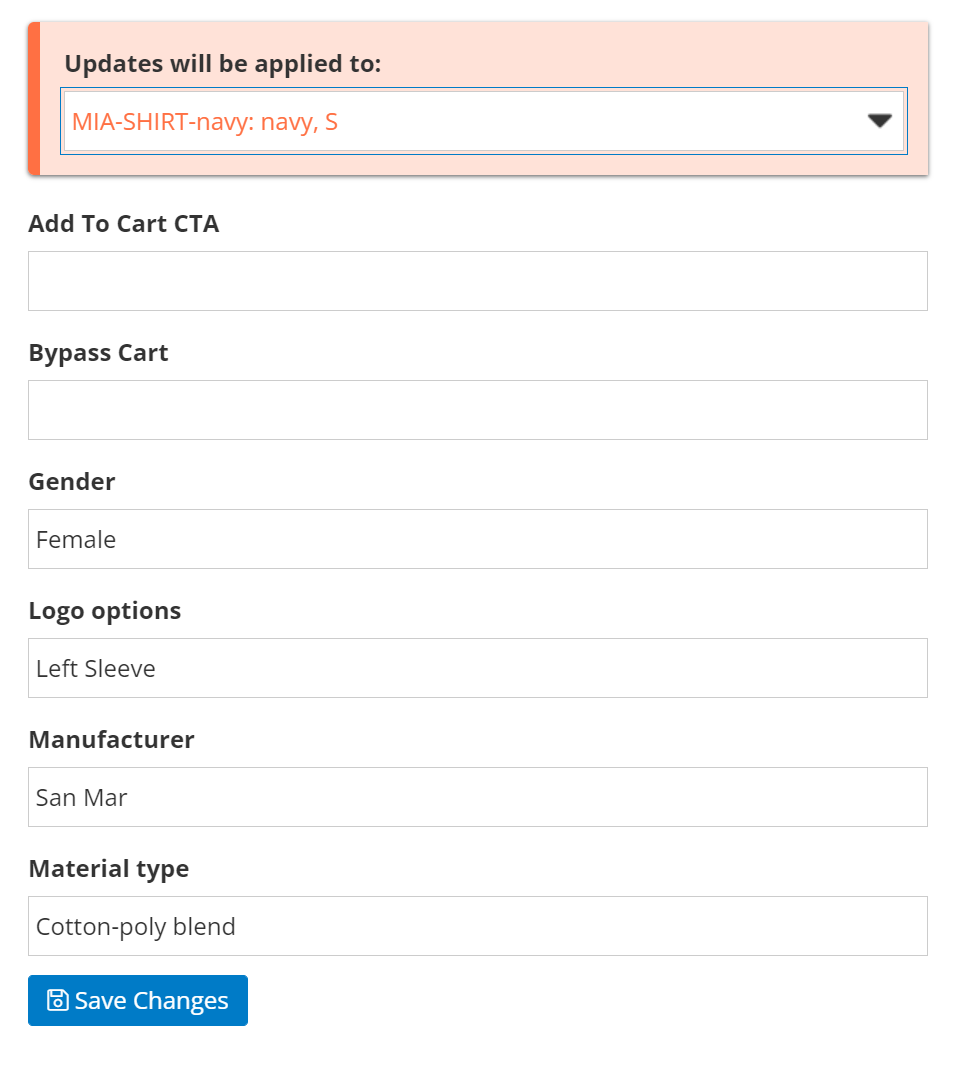Click the Add To Cart CTA label
969x1074 pixels.
[124, 224]
